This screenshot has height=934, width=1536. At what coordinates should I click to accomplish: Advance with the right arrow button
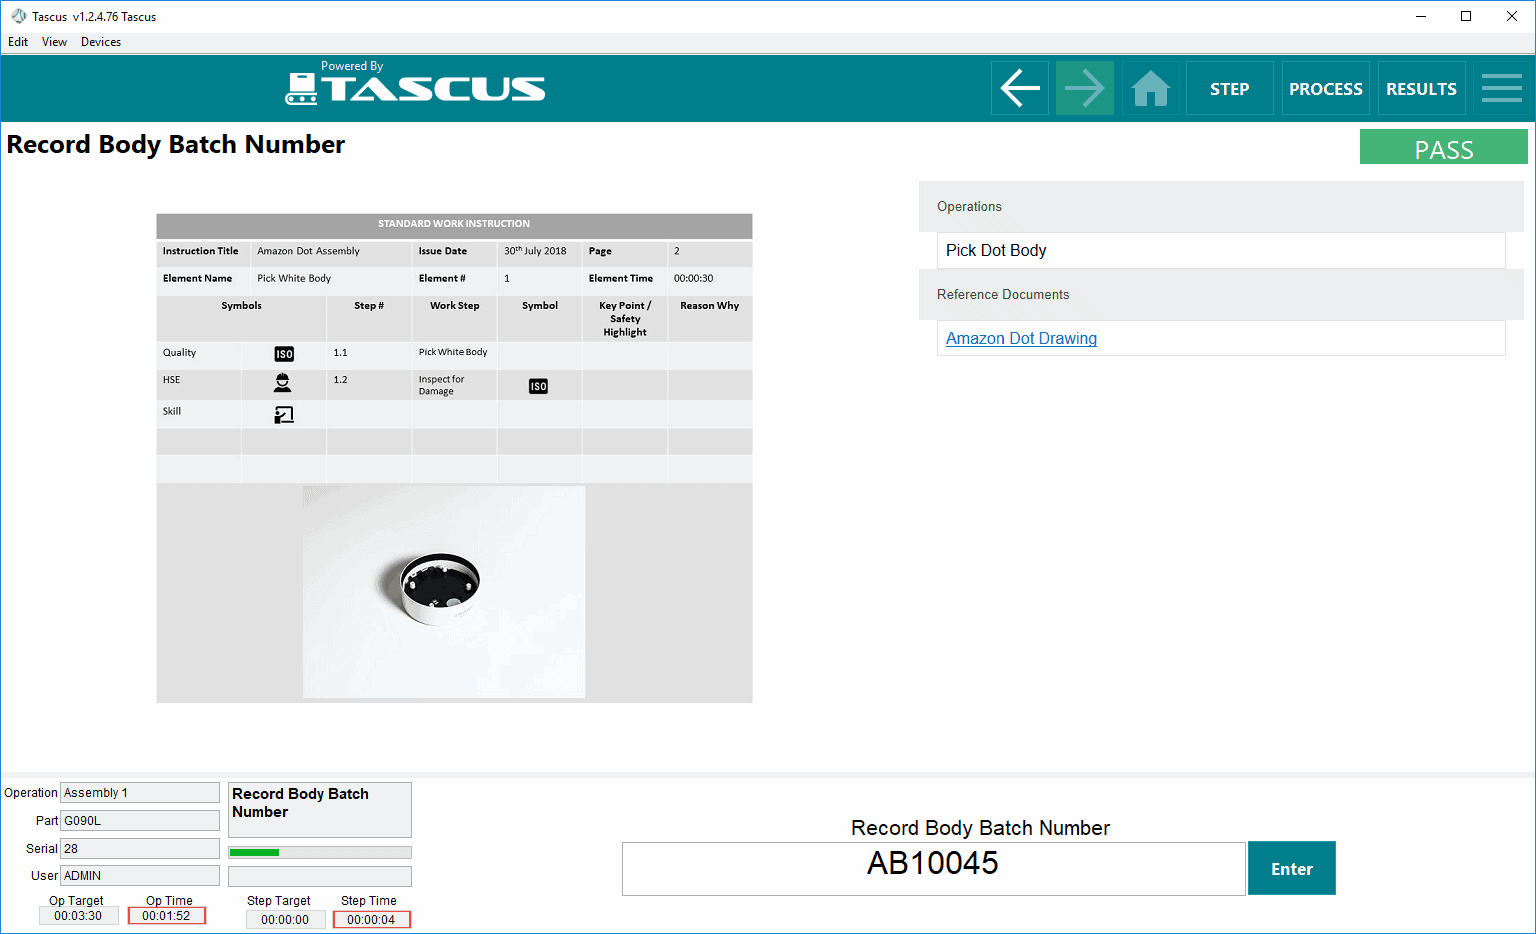click(x=1085, y=88)
